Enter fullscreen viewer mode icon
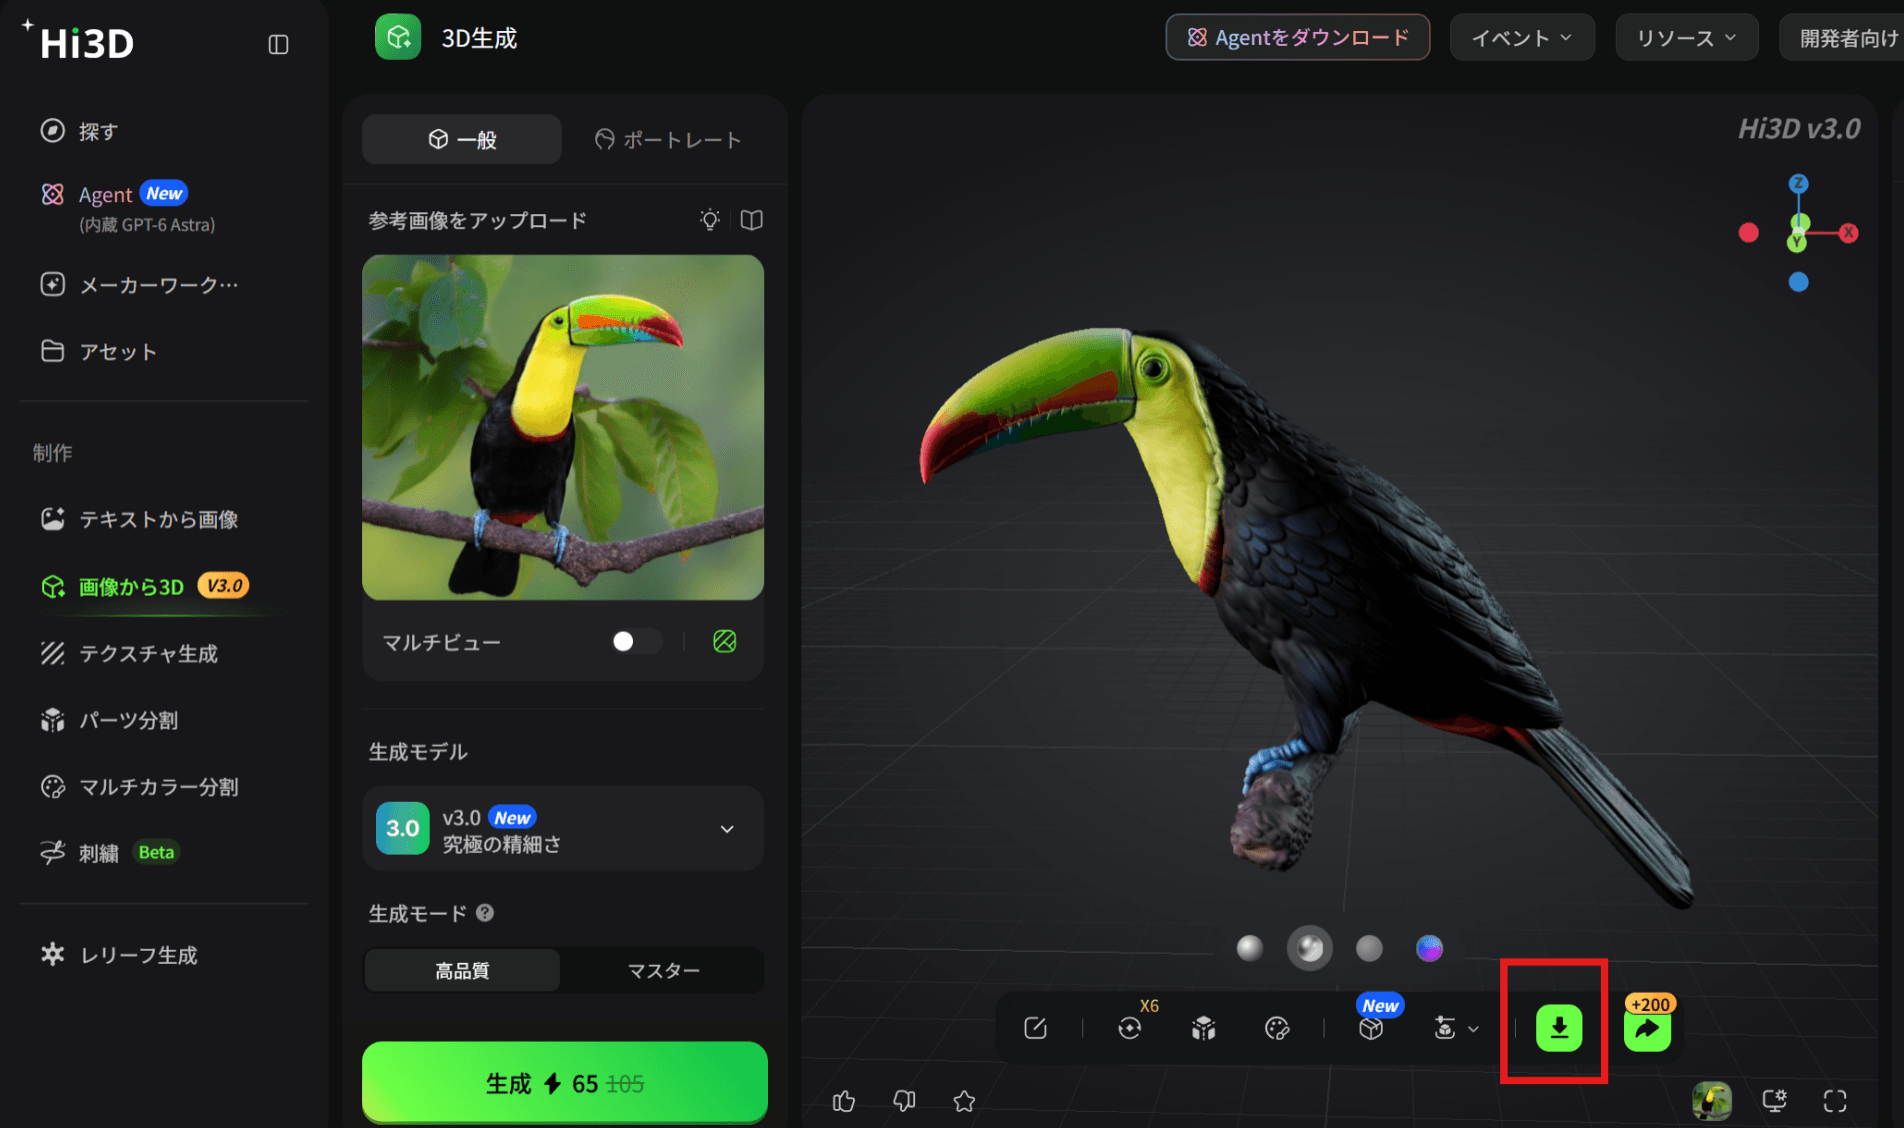The width and height of the screenshot is (1904, 1128). pos(1835,1101)
